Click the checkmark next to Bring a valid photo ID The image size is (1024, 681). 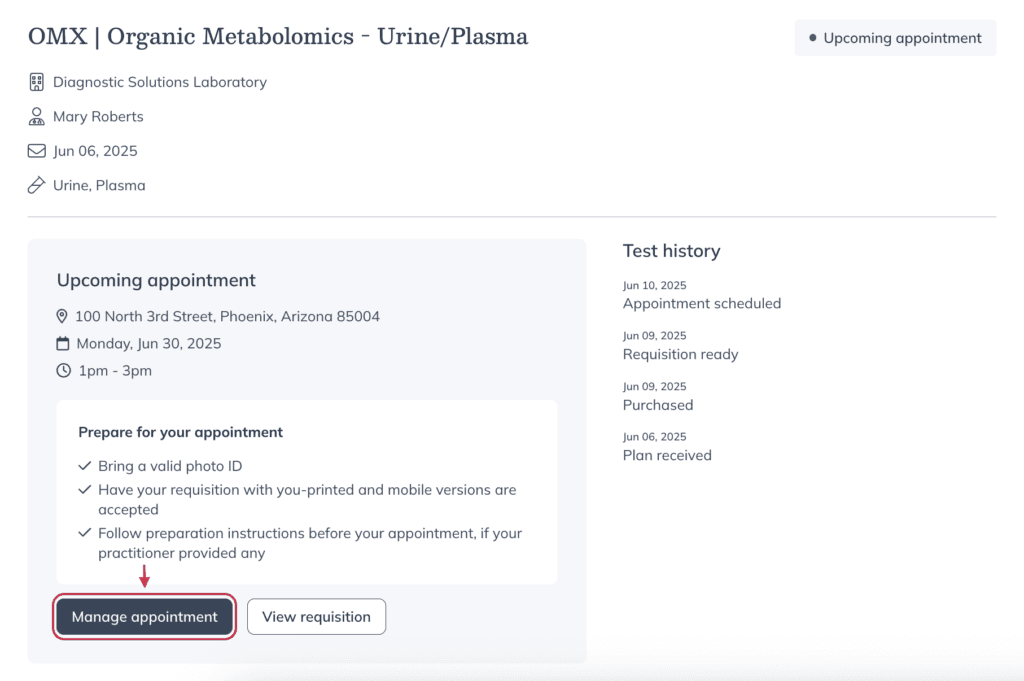coord(84,466)
